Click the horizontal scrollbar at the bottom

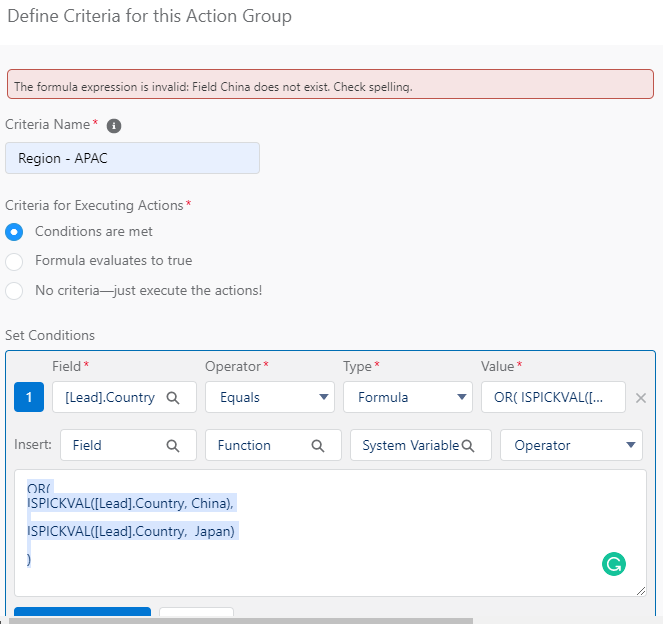[300, 621]
